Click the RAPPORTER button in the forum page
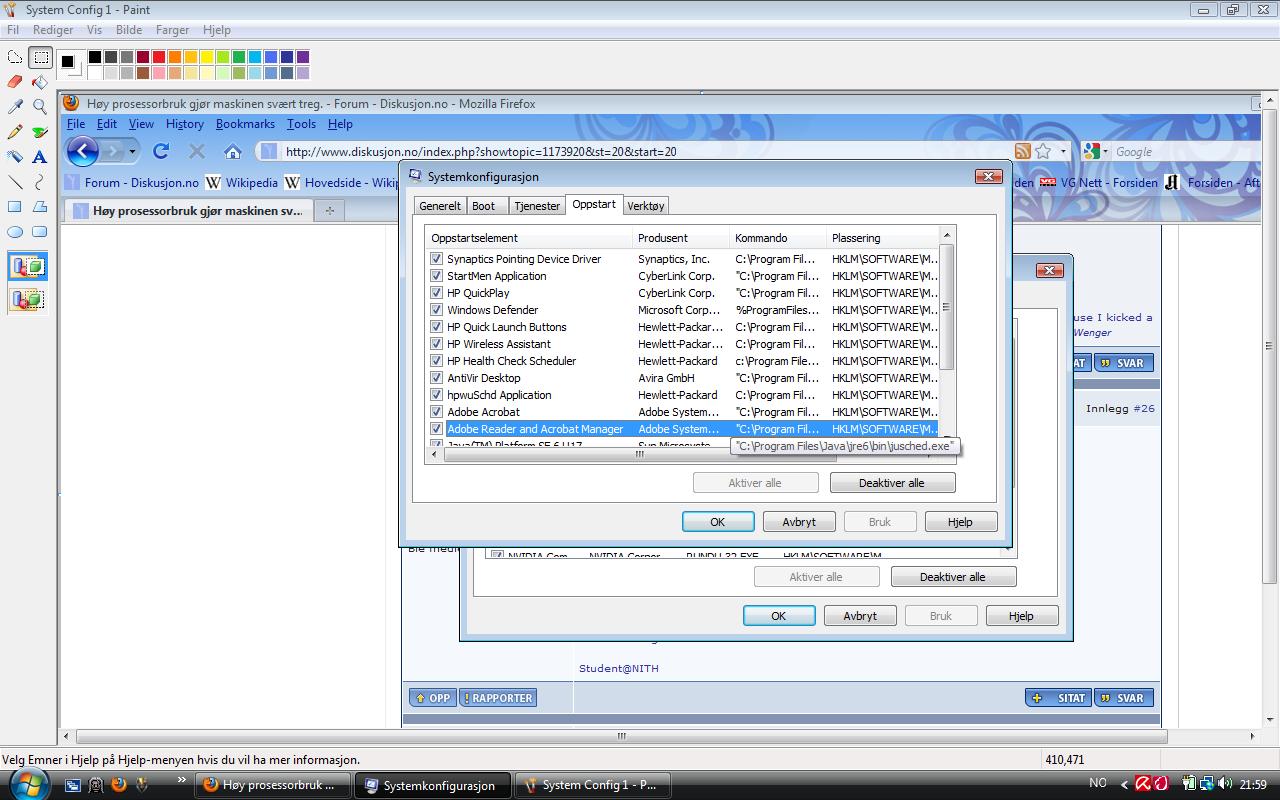 tap(498, 697)
